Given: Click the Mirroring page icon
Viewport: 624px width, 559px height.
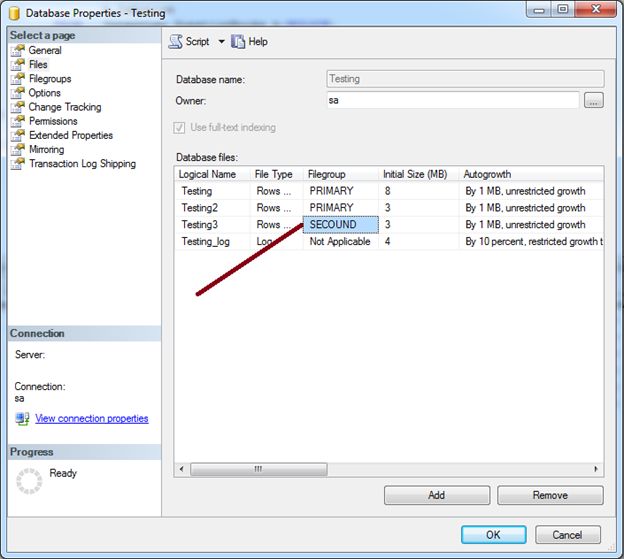Looking at the screenshot, I should coord(18,150).
